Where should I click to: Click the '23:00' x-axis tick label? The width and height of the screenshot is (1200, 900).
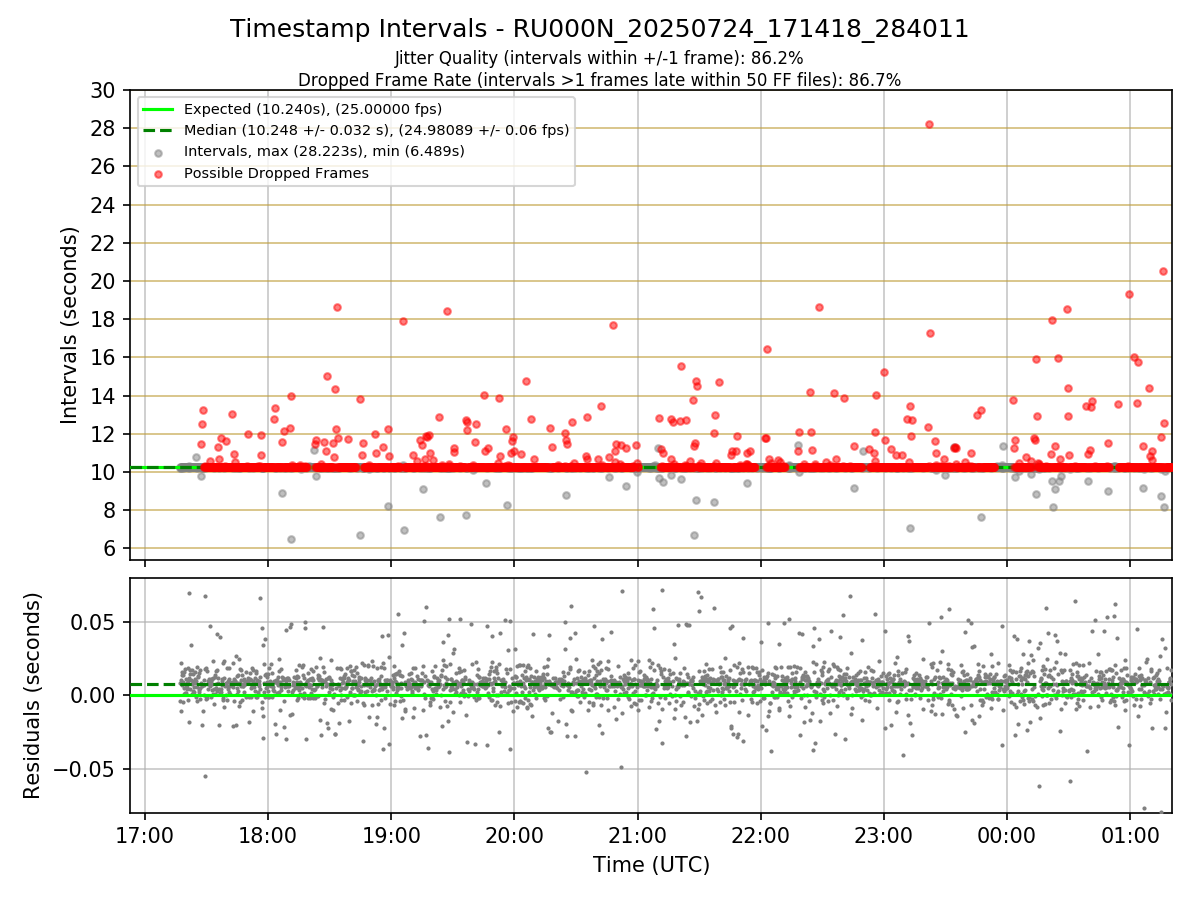(x=883, y=836)
